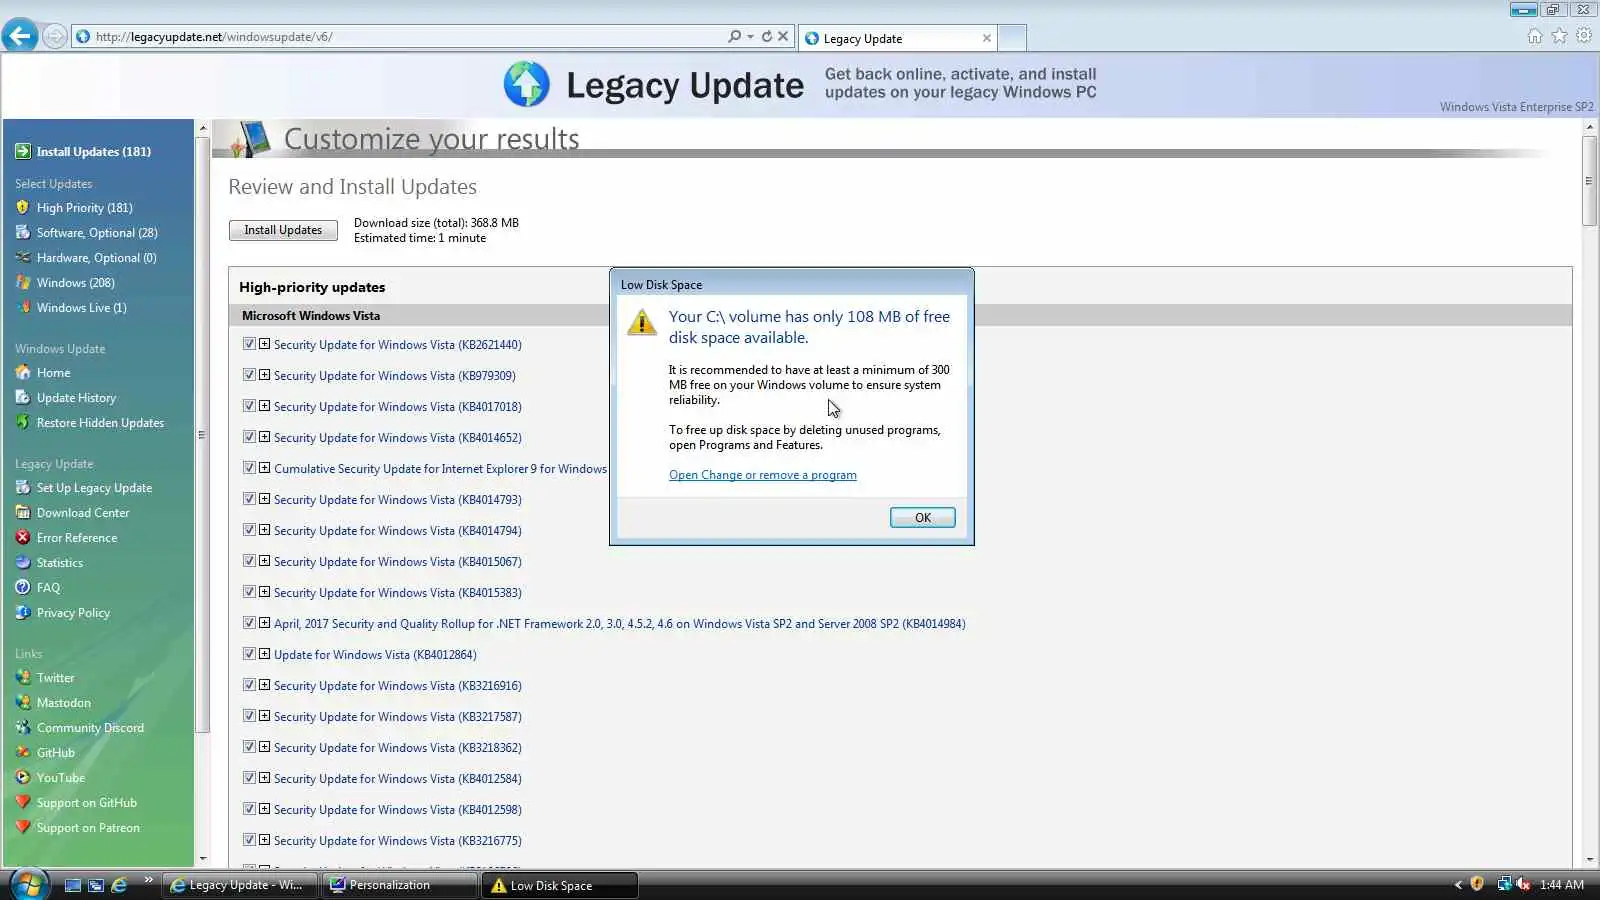Click the YouTube icon in Links
This screenshot has height=900, width=1600.
[23, 778]
